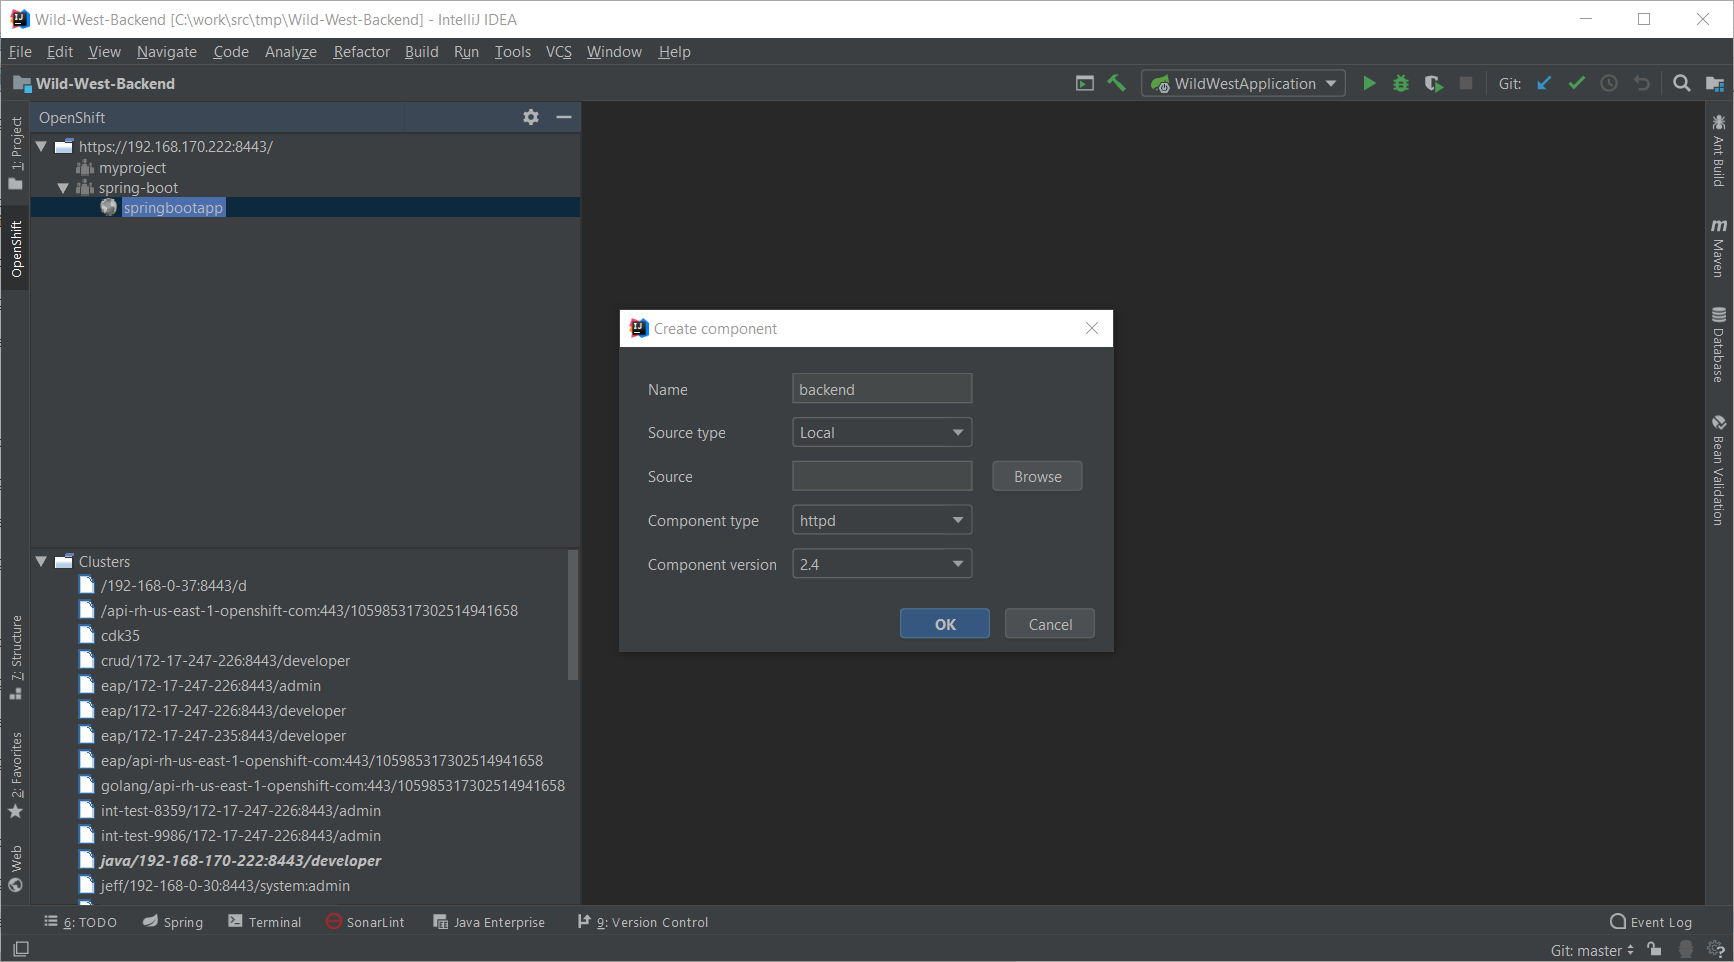Browse for the component source

click(x=1037, y=477)
